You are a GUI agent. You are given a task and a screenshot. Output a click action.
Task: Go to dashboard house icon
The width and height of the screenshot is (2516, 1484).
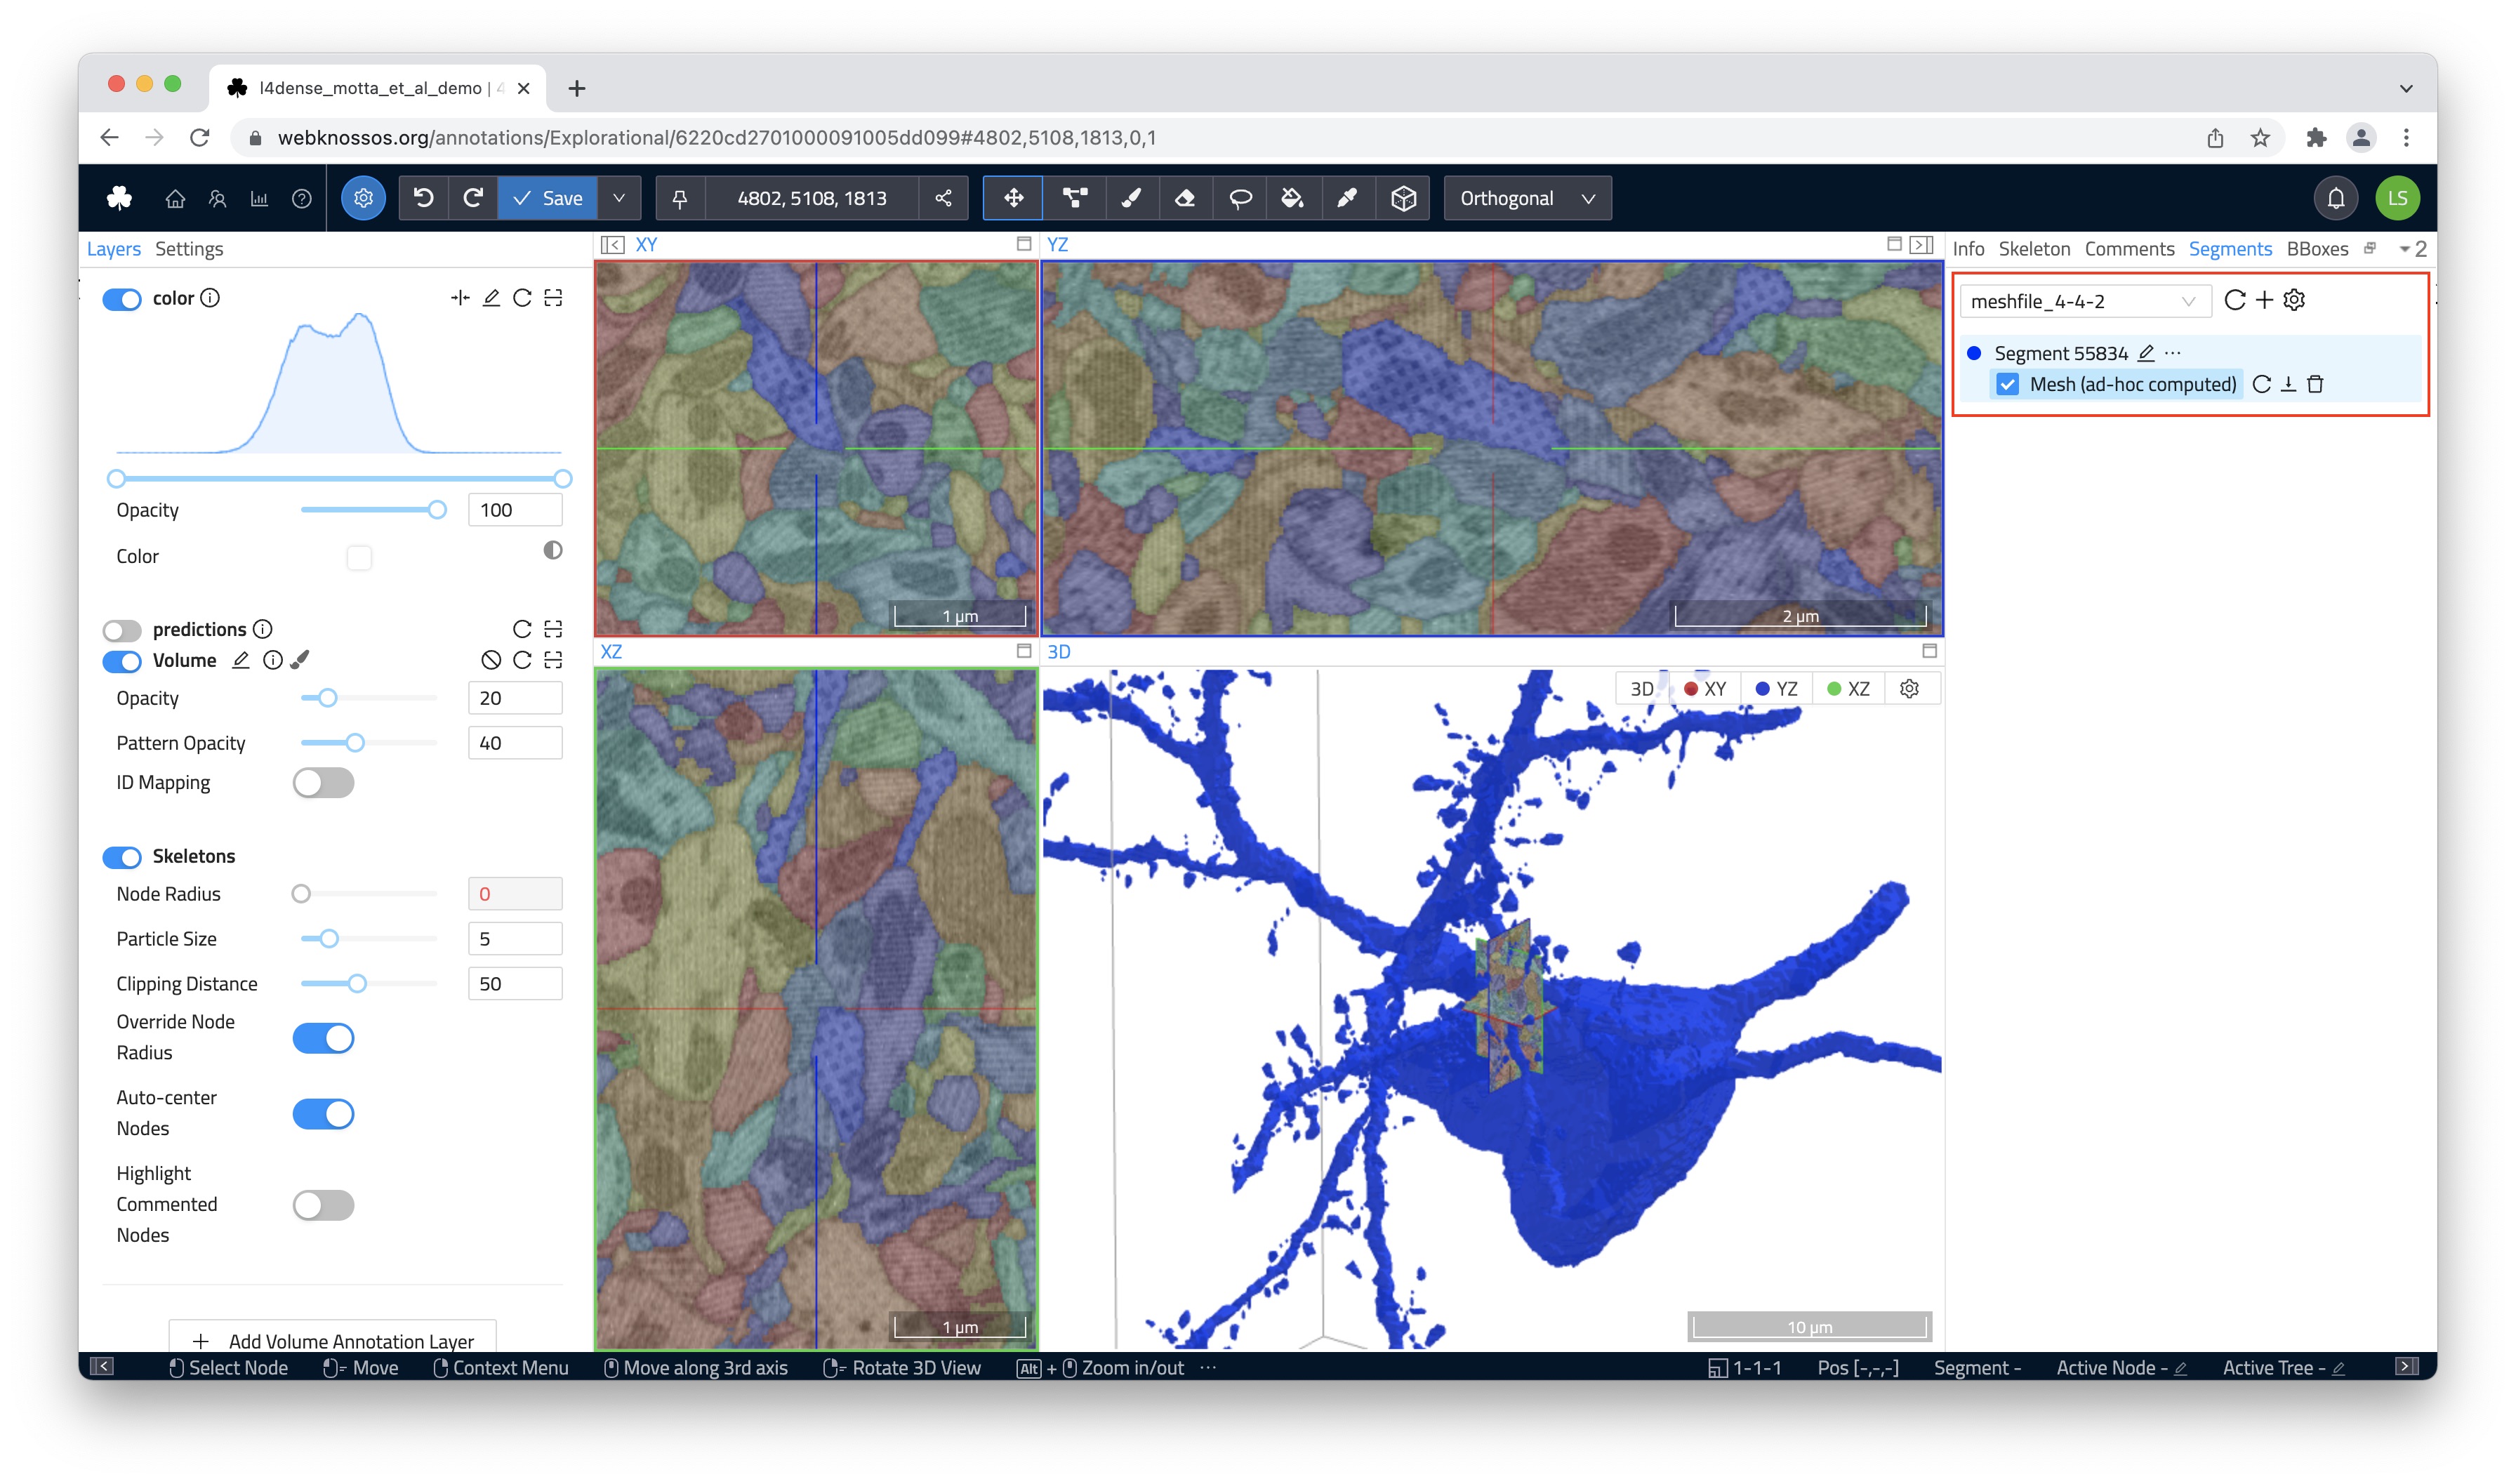(175, 199)
